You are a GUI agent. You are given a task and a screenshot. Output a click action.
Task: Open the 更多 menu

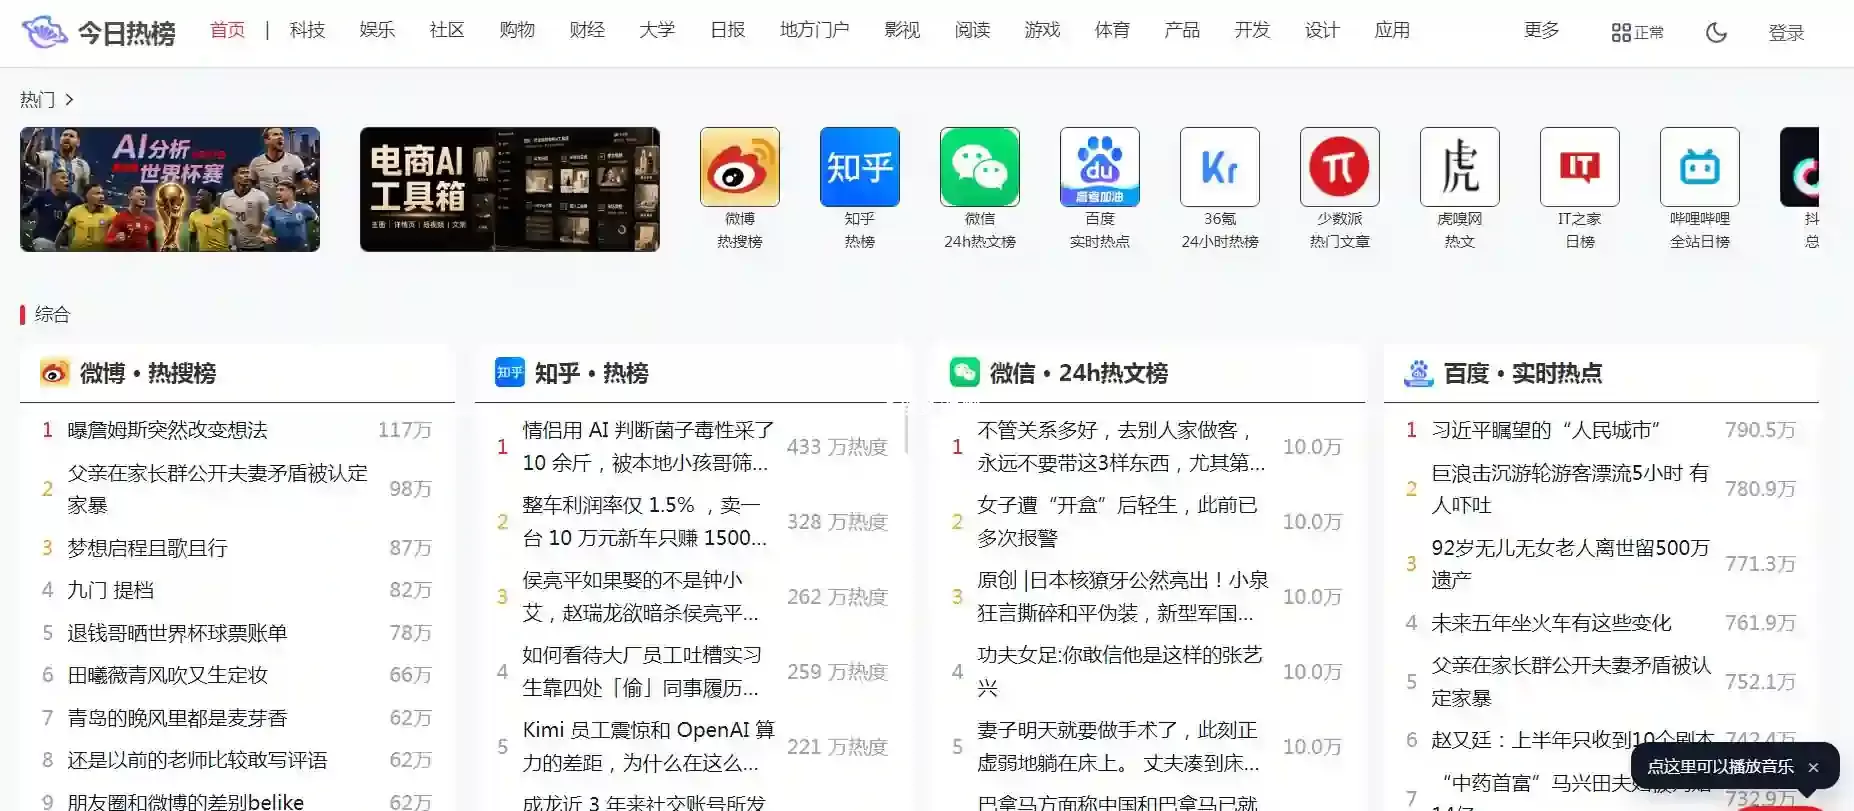click(x=1541, y=30)
